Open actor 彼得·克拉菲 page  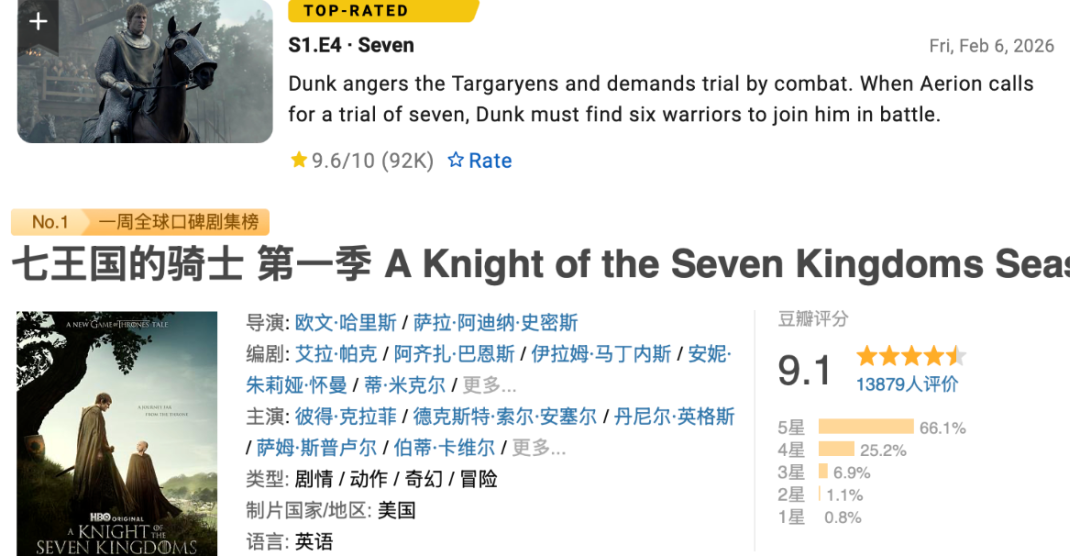click(x=345, y=416)
